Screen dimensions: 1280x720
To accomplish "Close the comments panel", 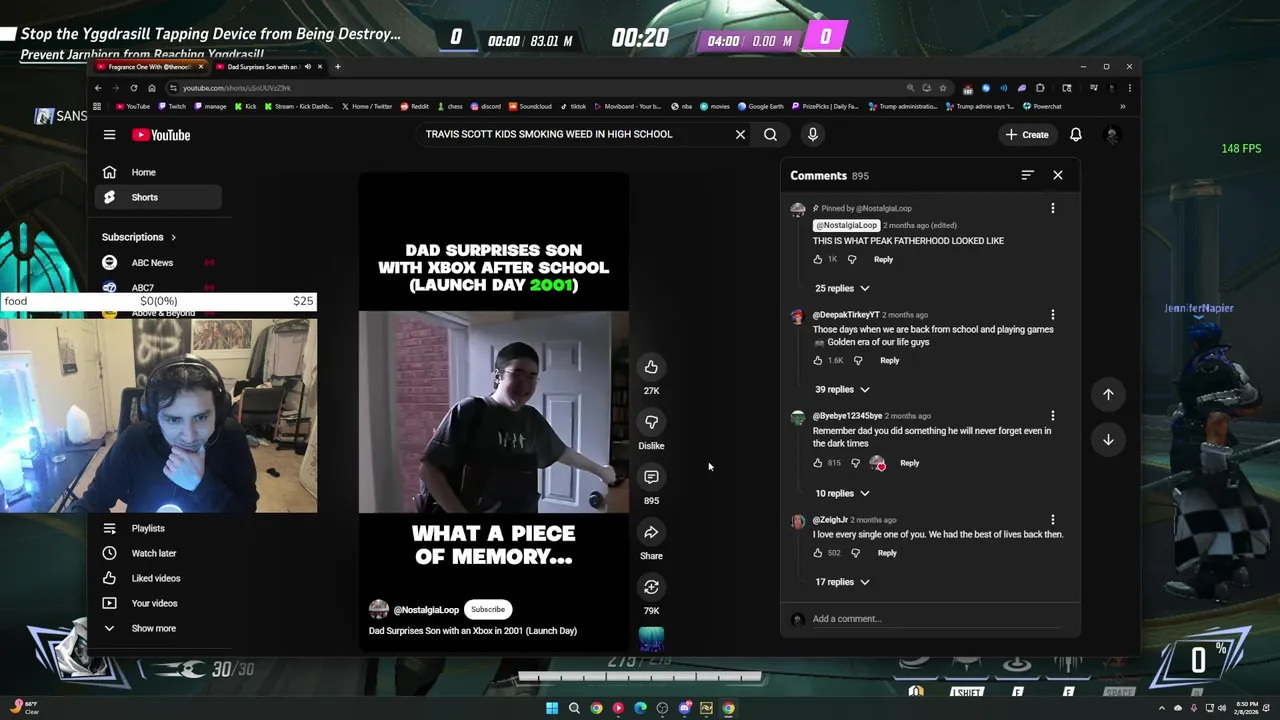I will [x=1057, y=175].
